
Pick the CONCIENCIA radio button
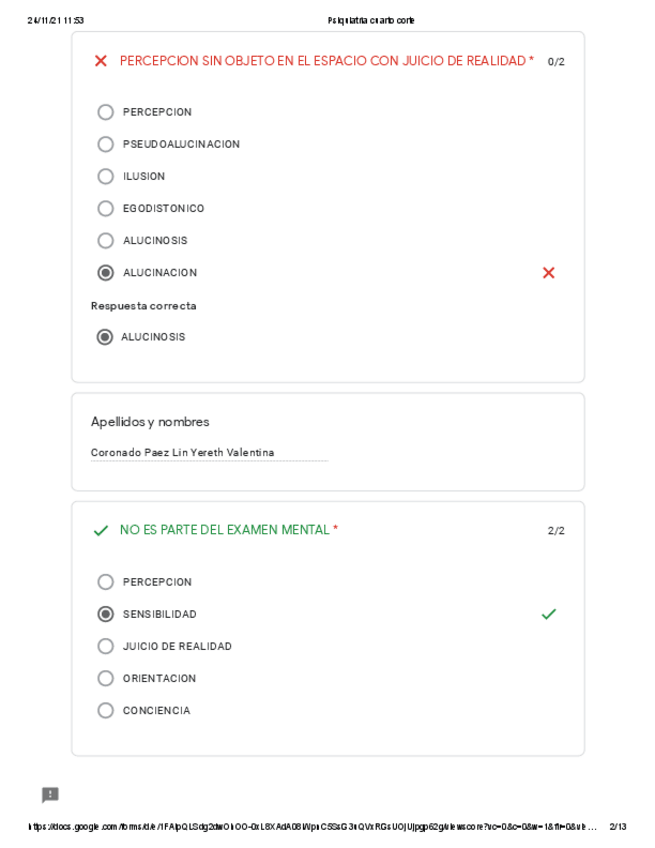[106, 710]
